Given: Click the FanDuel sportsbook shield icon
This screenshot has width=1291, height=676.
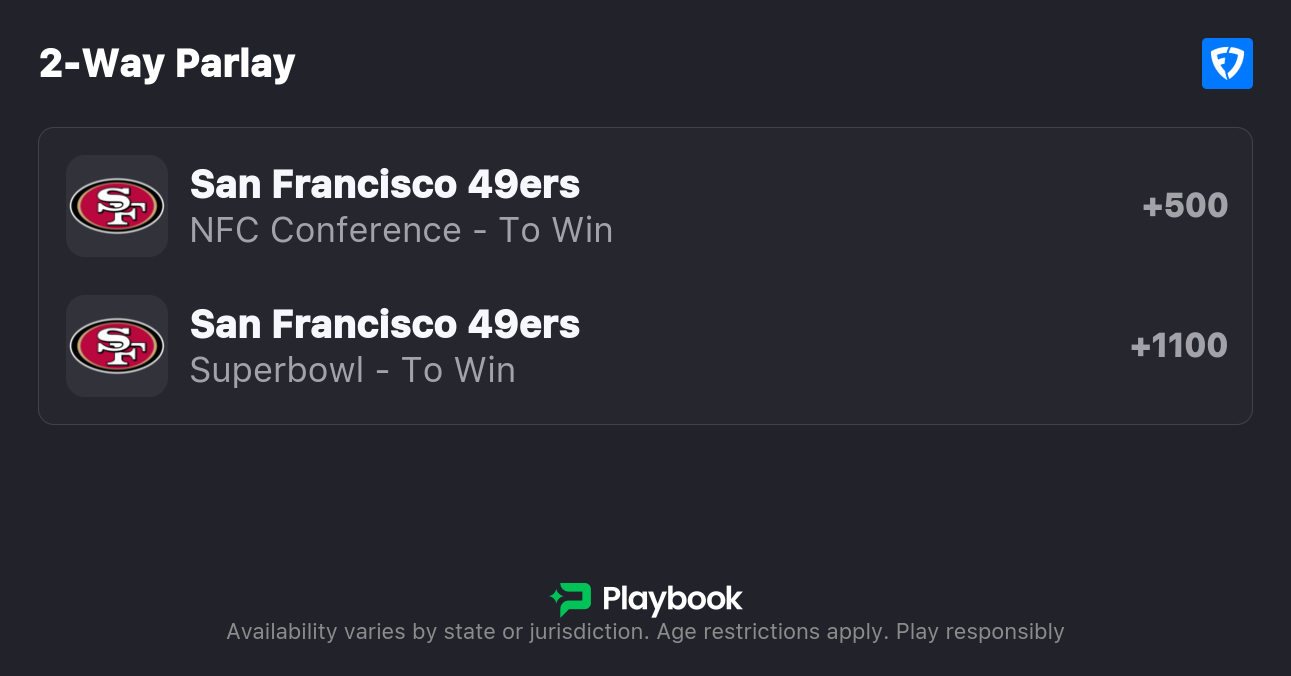Looking at the screenshot, I should 1227,64.
